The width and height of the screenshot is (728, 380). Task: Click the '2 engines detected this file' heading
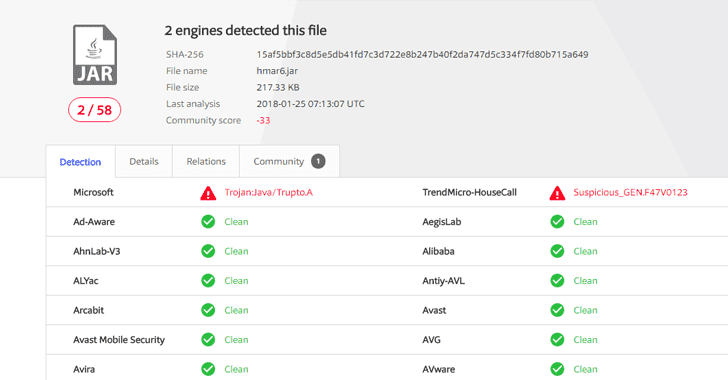(246, 31)
